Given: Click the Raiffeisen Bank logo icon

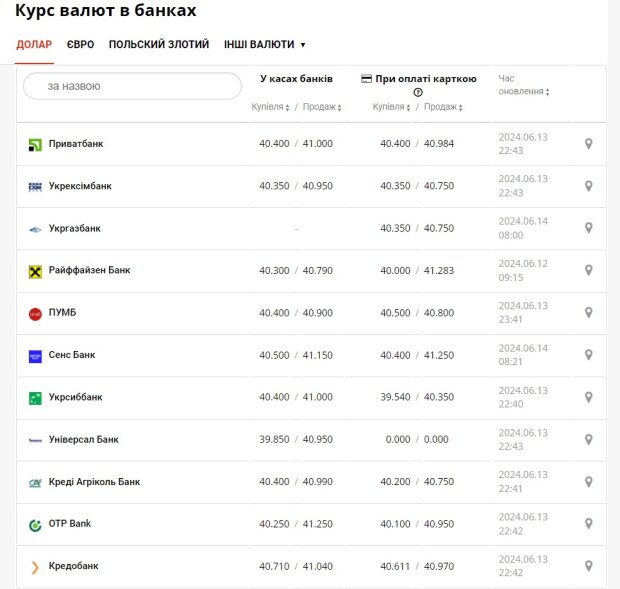Looking at the screenshot, I should tap(36, 271).
